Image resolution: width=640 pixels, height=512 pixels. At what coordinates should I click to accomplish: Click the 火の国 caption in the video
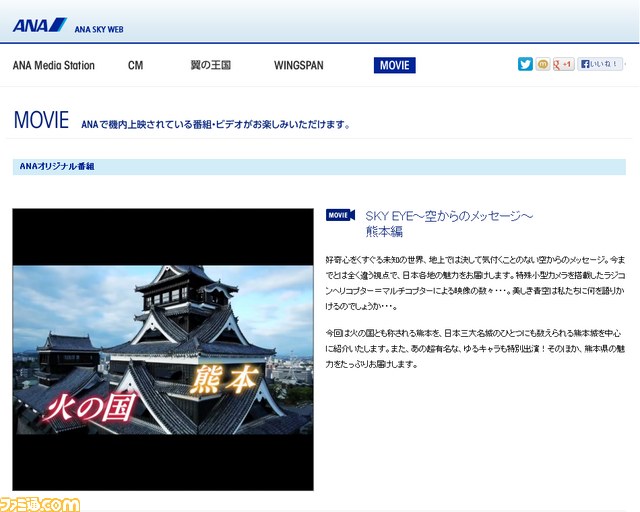click(x=89, y=407)
